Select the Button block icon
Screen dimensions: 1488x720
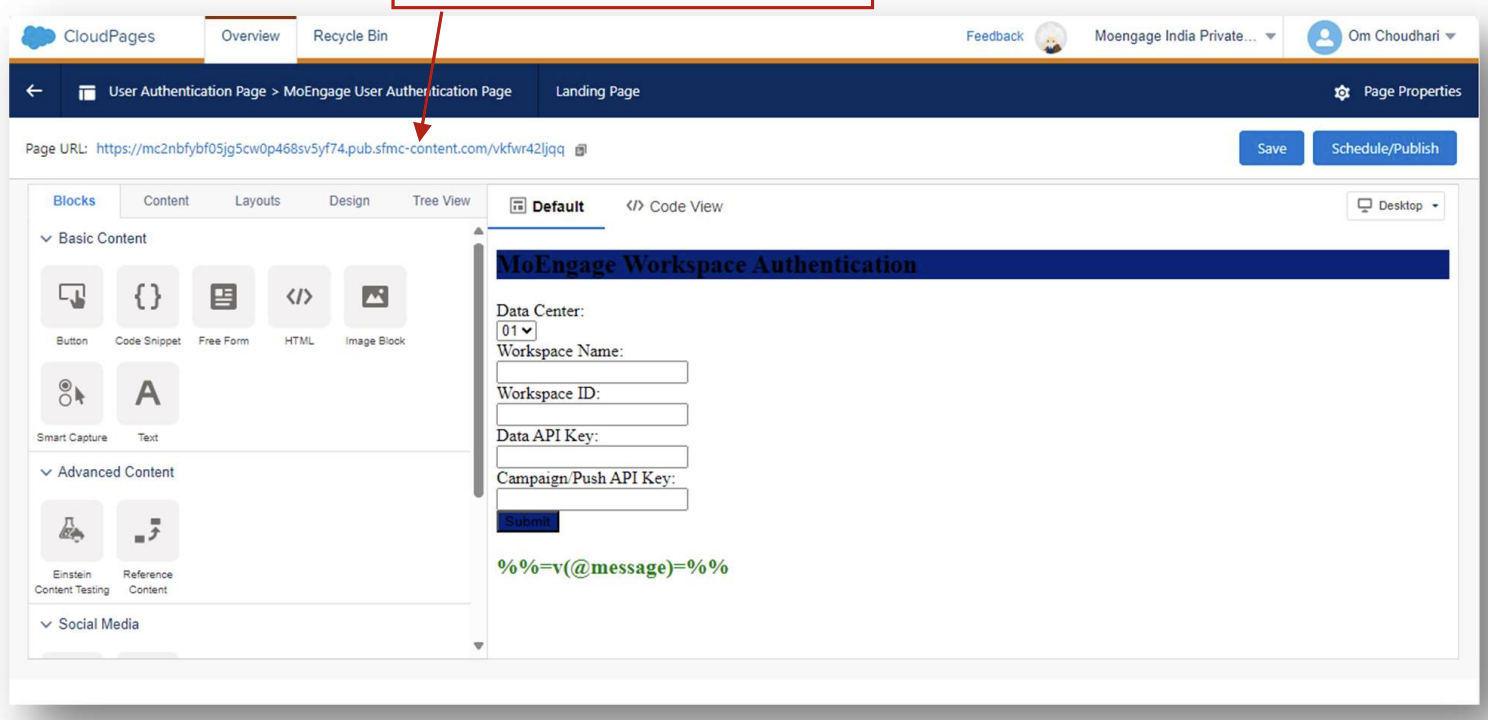click(72, 296)
